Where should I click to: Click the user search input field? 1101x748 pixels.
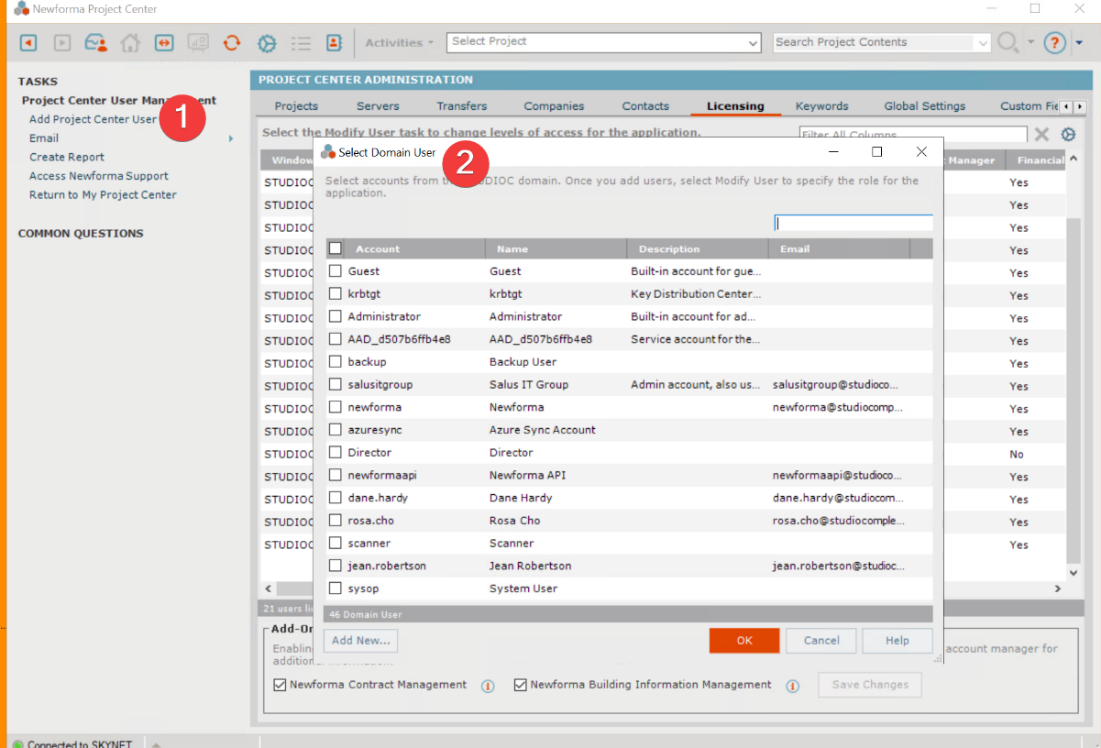(852, 221)
